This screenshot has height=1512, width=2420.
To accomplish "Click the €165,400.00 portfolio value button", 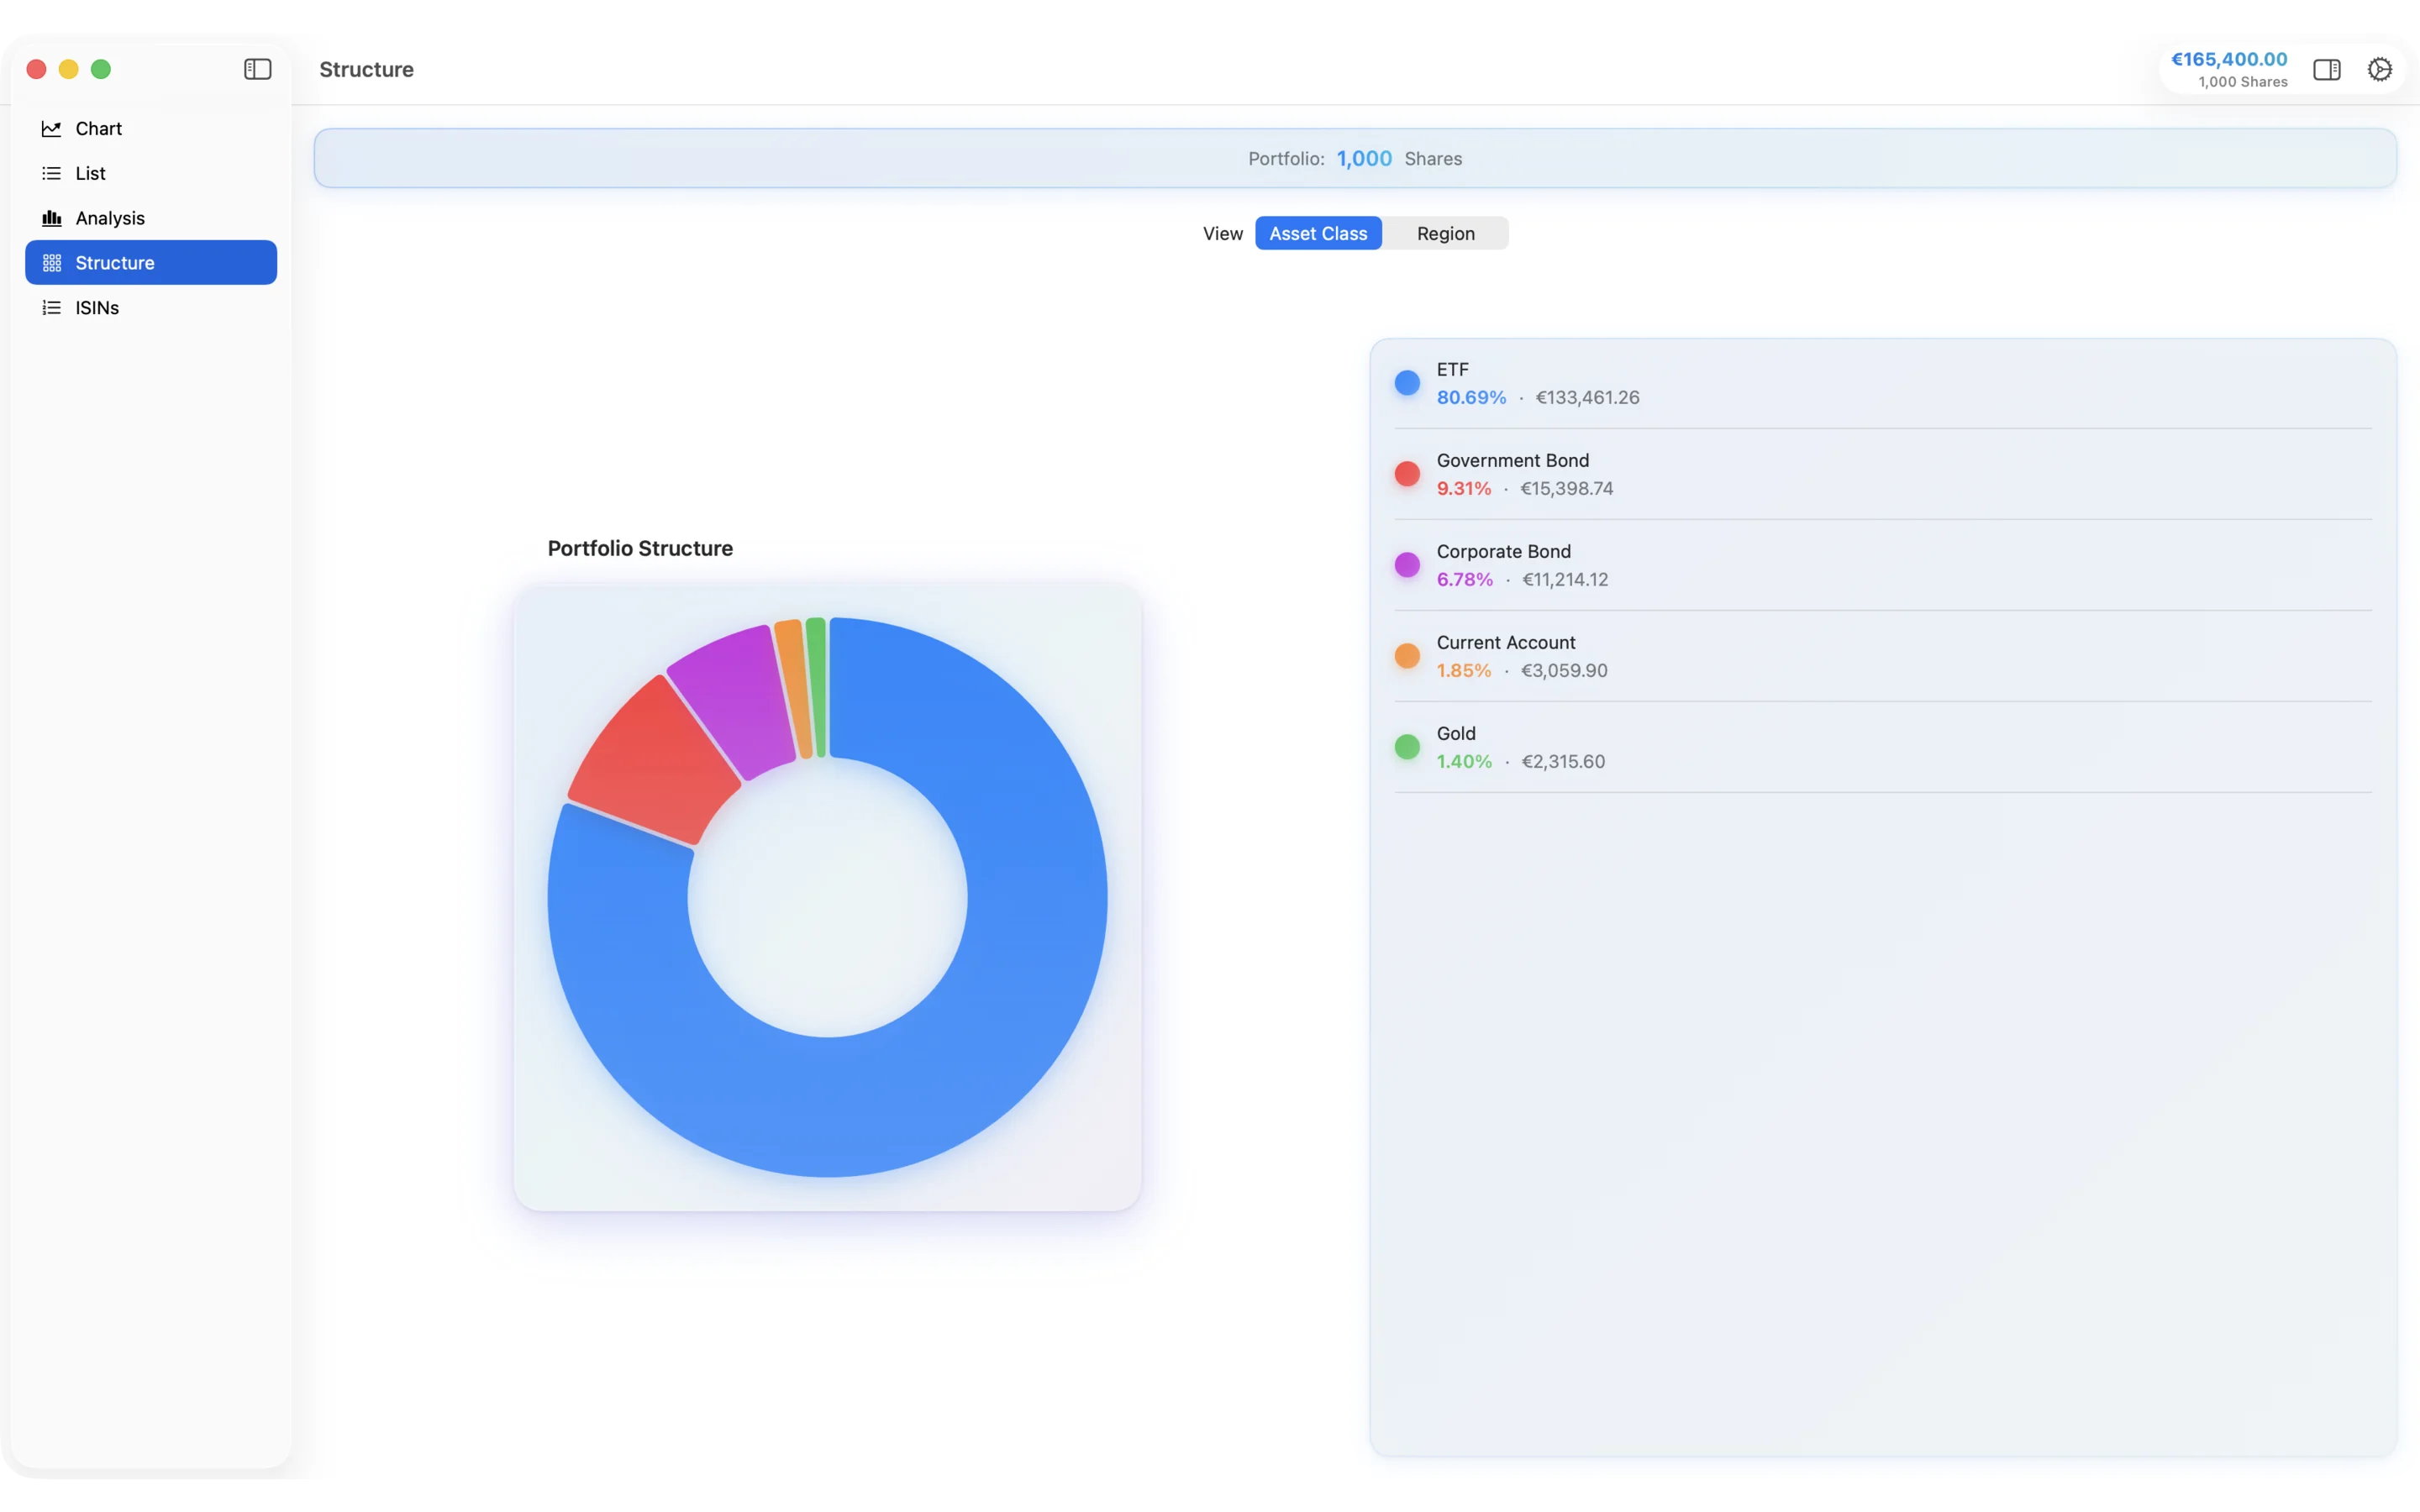I will point(2227,58).
